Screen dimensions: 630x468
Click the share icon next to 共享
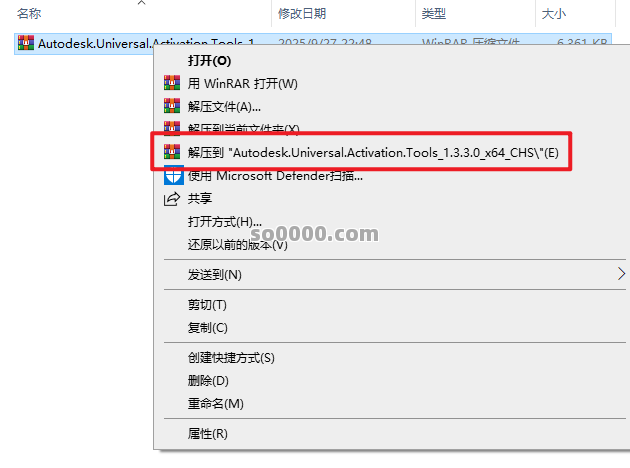[x=171, y=199]
